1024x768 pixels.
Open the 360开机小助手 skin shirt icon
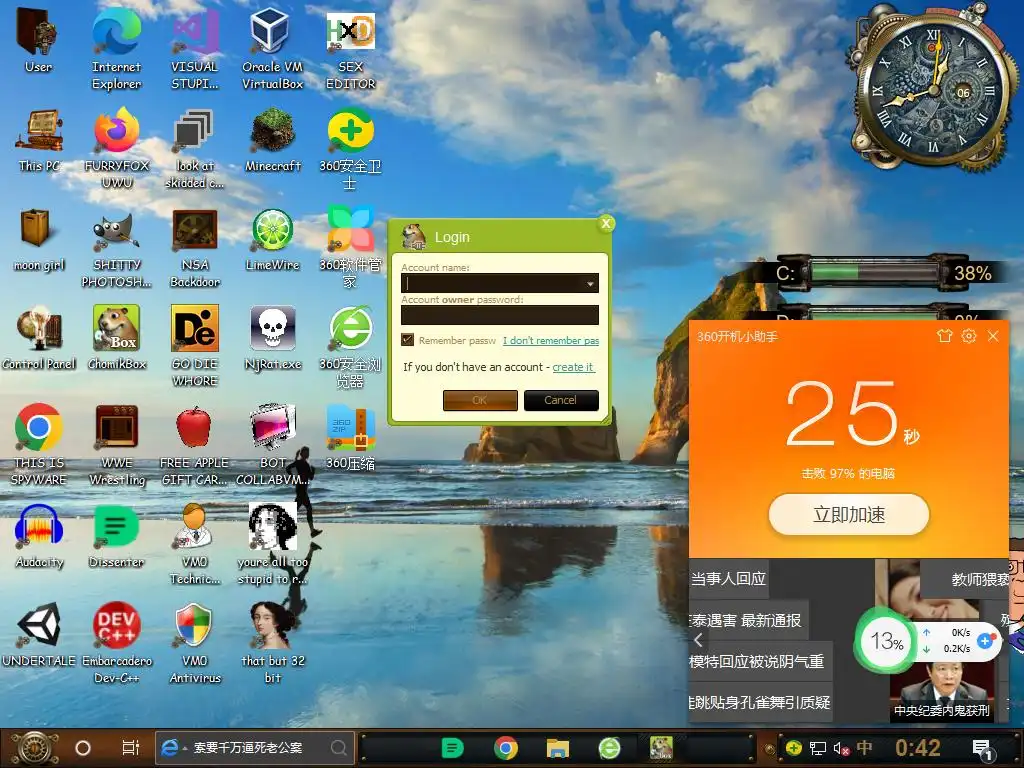coord(944,336)
